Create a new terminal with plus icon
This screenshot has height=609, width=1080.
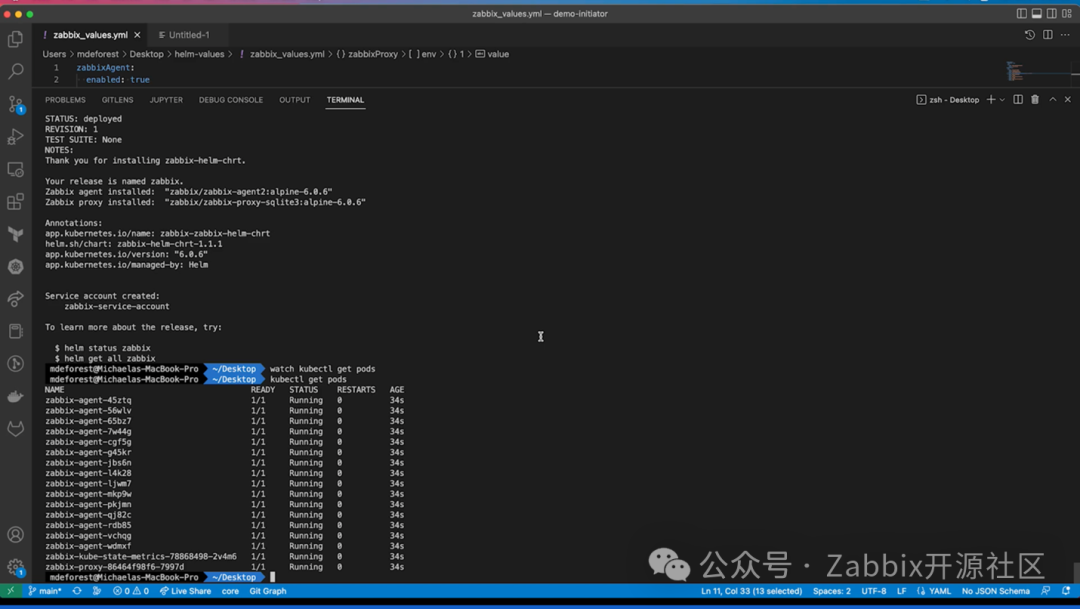click(990, 100)
